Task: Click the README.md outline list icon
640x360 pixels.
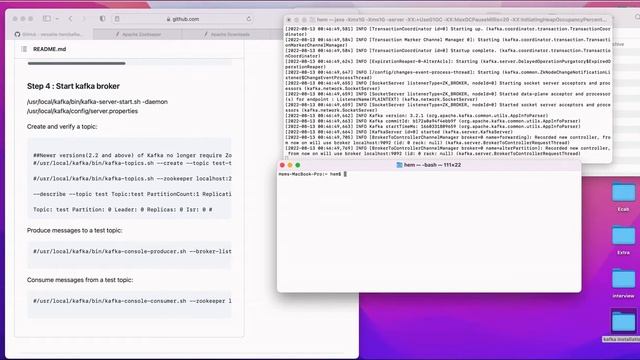Action: coord(24,49)
